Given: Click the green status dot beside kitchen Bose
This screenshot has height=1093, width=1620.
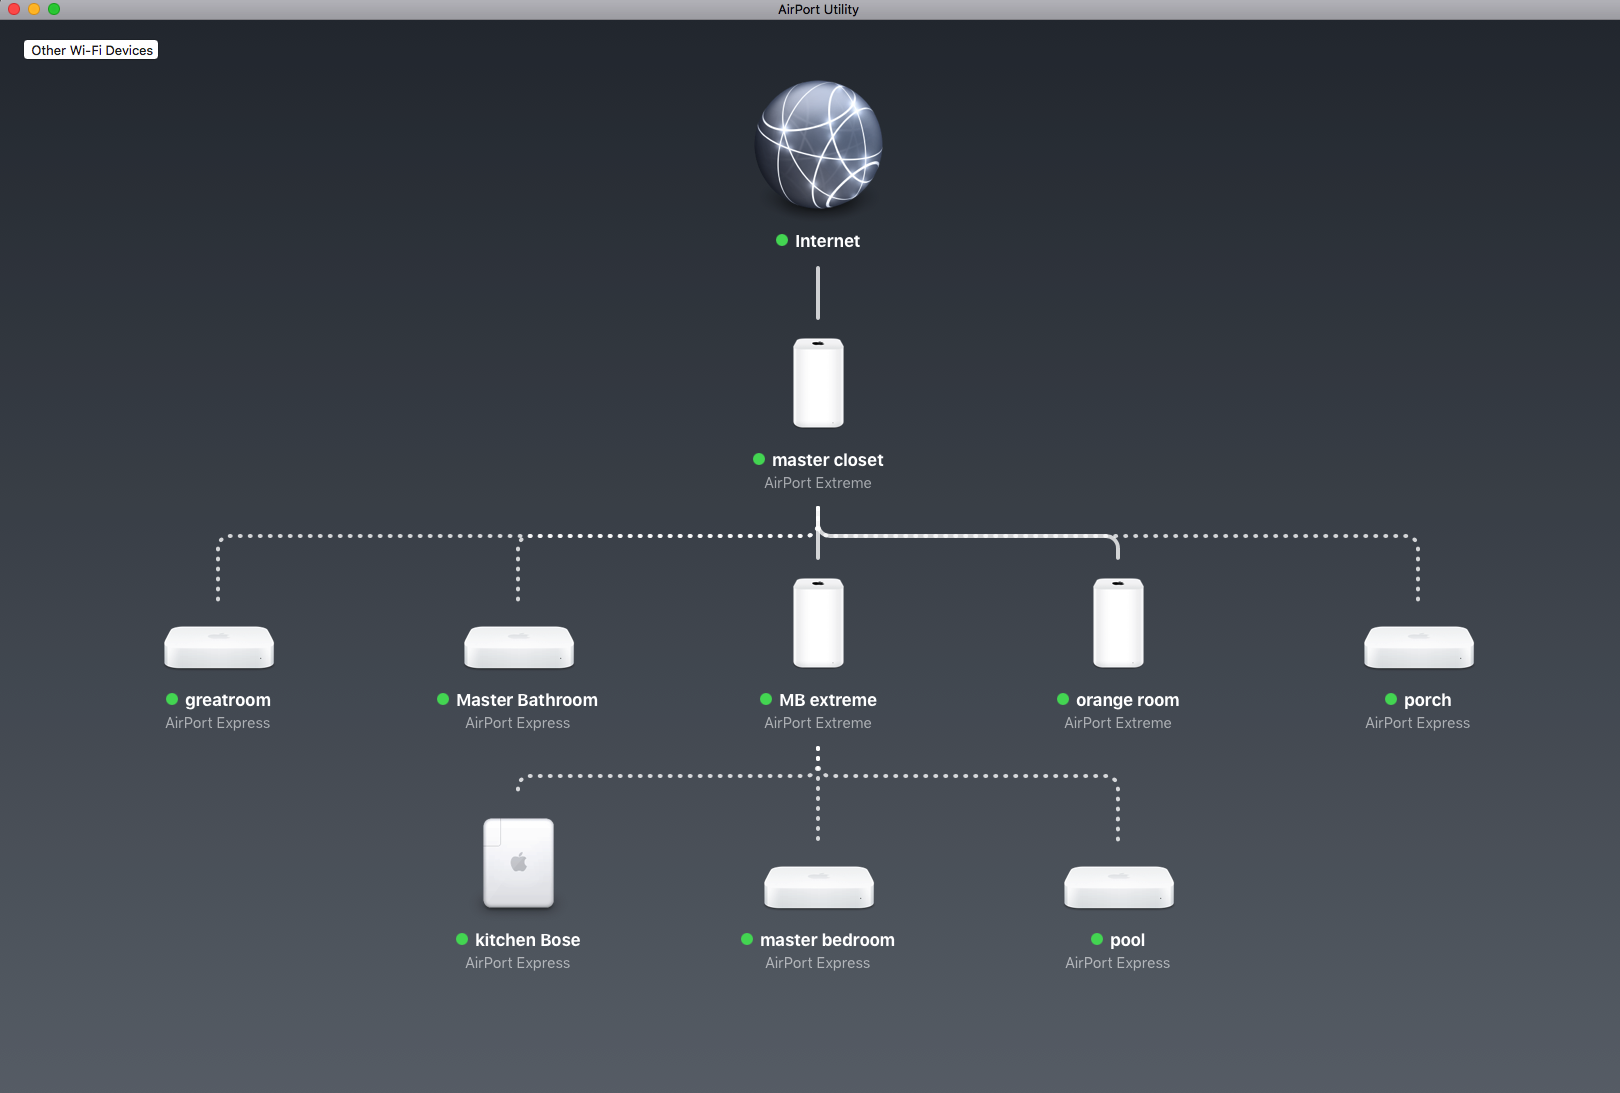Looking at the screenshot, I should [x=462, y=939].
